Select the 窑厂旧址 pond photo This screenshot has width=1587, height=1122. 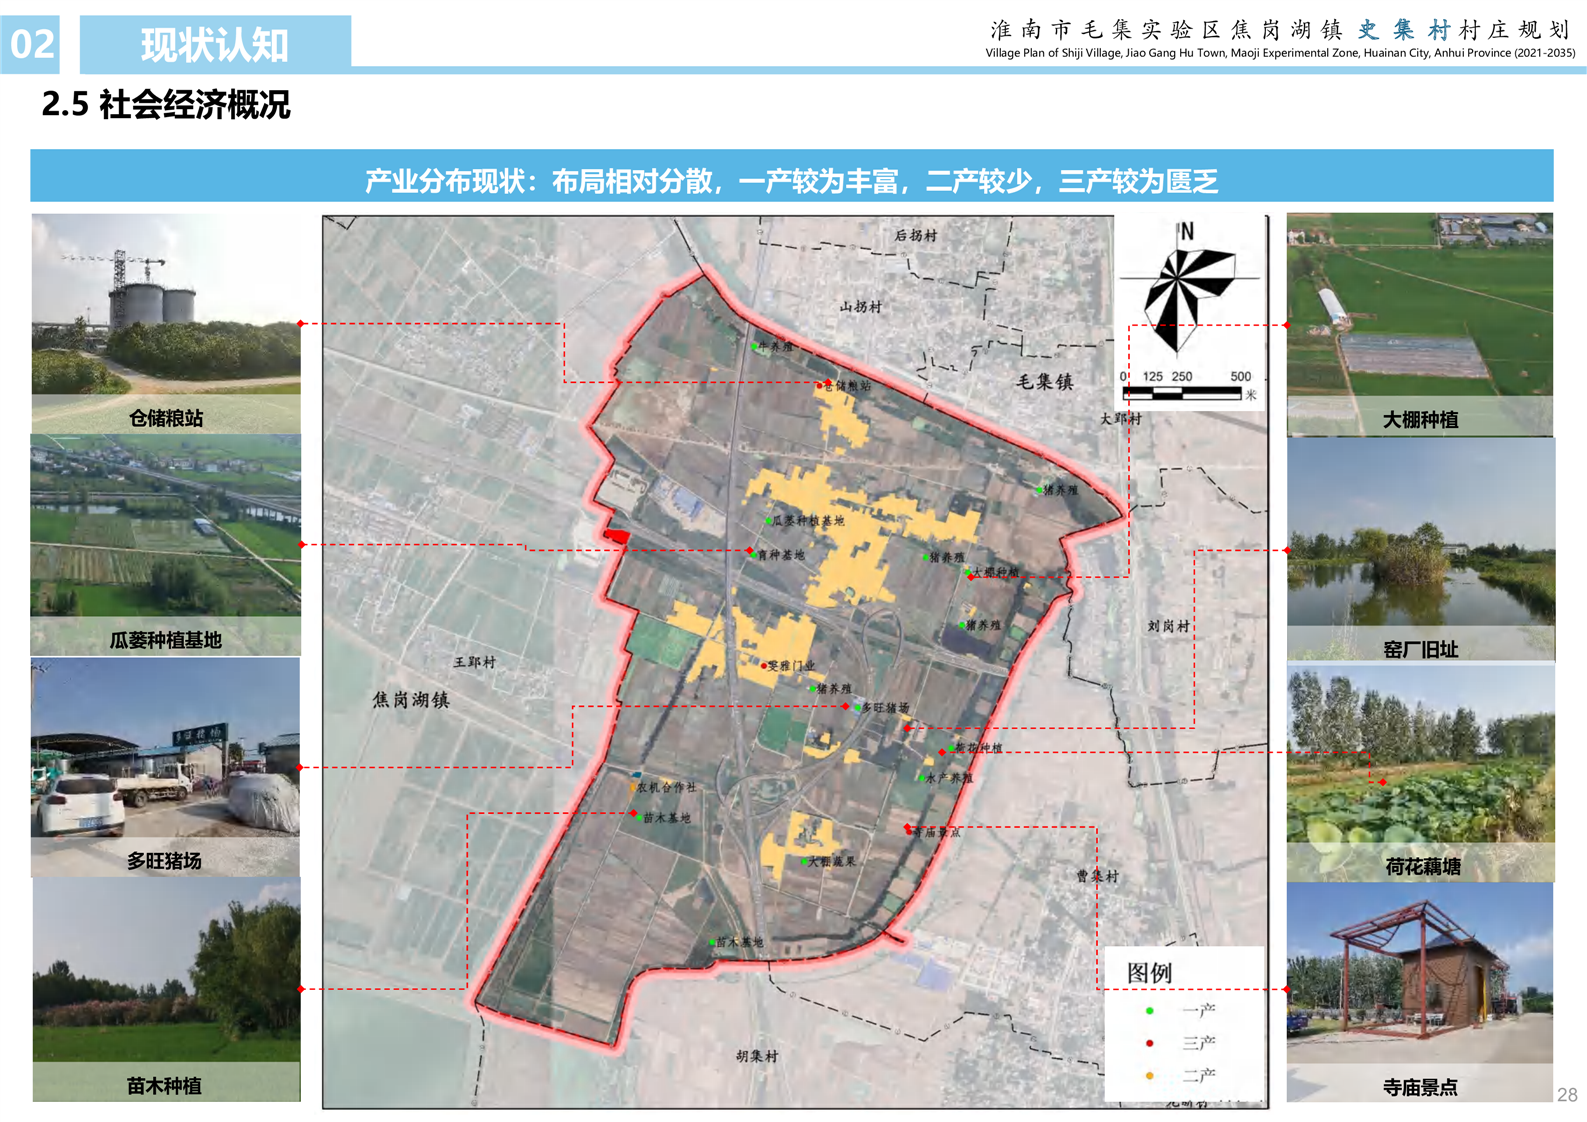point(1420,535)
